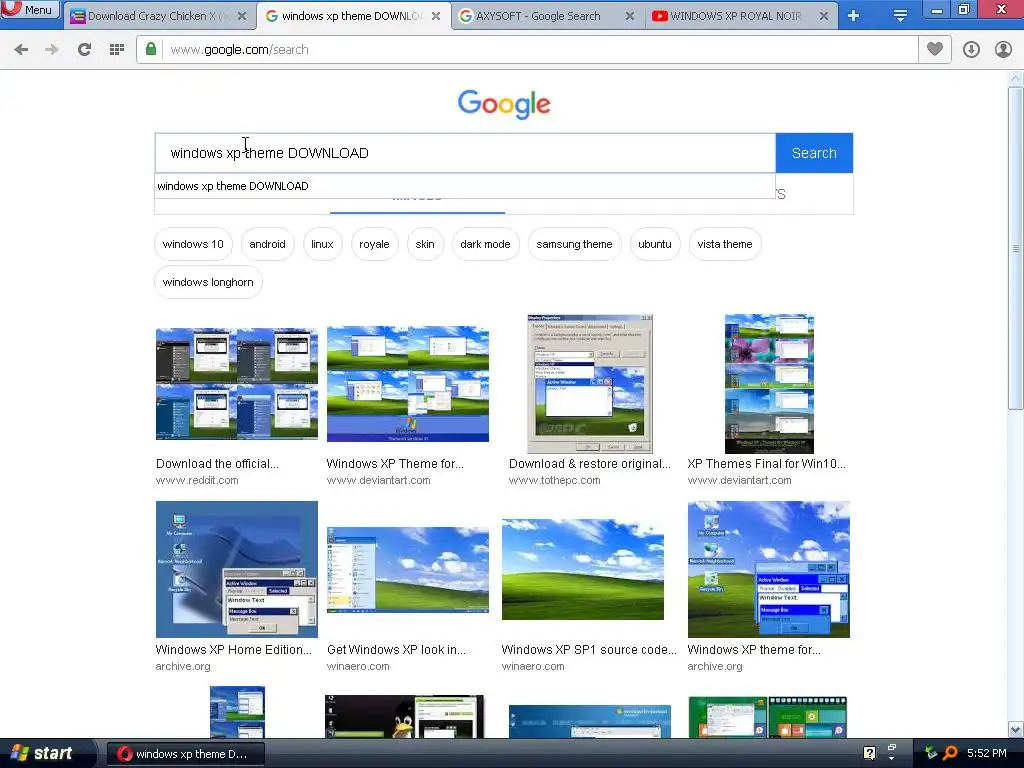Image resolution: width=1024 pixels, height=768 pixels.
Task: Open the penguin image thumbnail at bottom
Action: (x=405, y=716)
